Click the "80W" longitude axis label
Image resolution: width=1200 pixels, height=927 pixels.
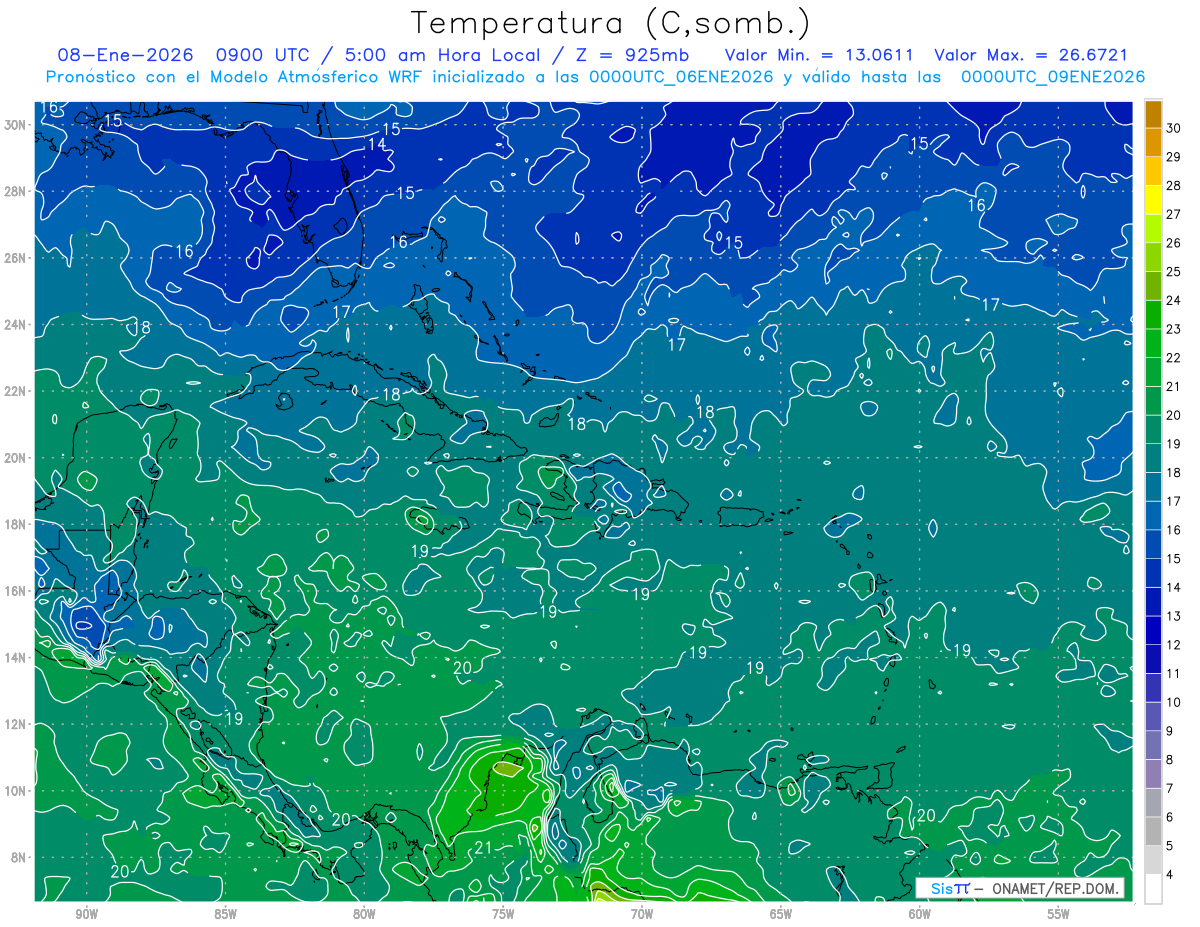click(364, 914)
